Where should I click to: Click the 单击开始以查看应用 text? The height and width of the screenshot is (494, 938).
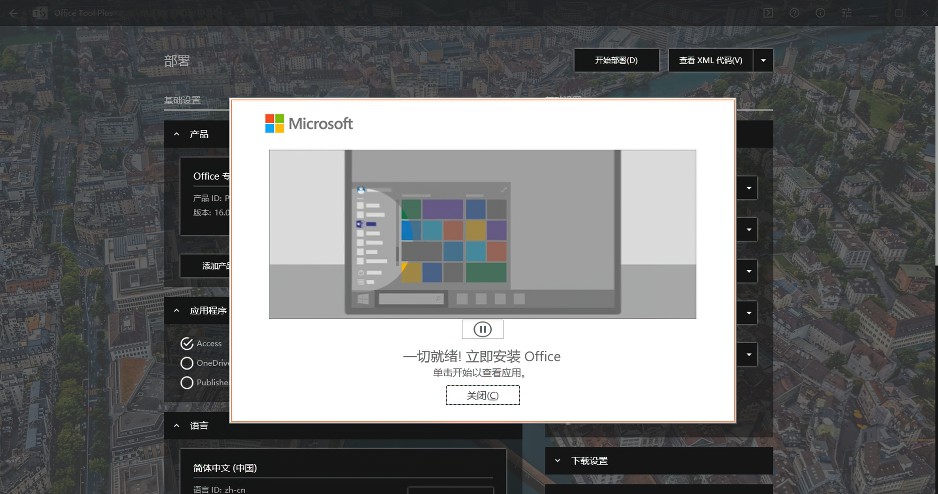coord(479,373)
